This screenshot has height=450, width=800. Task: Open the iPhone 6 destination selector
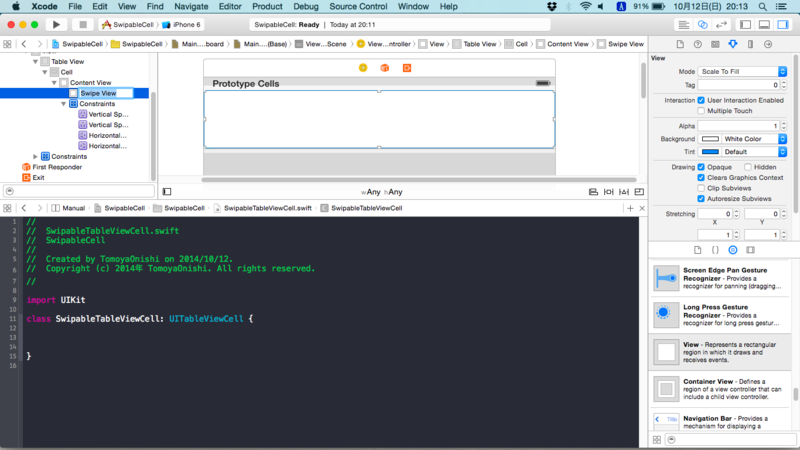tap(182, 24)
